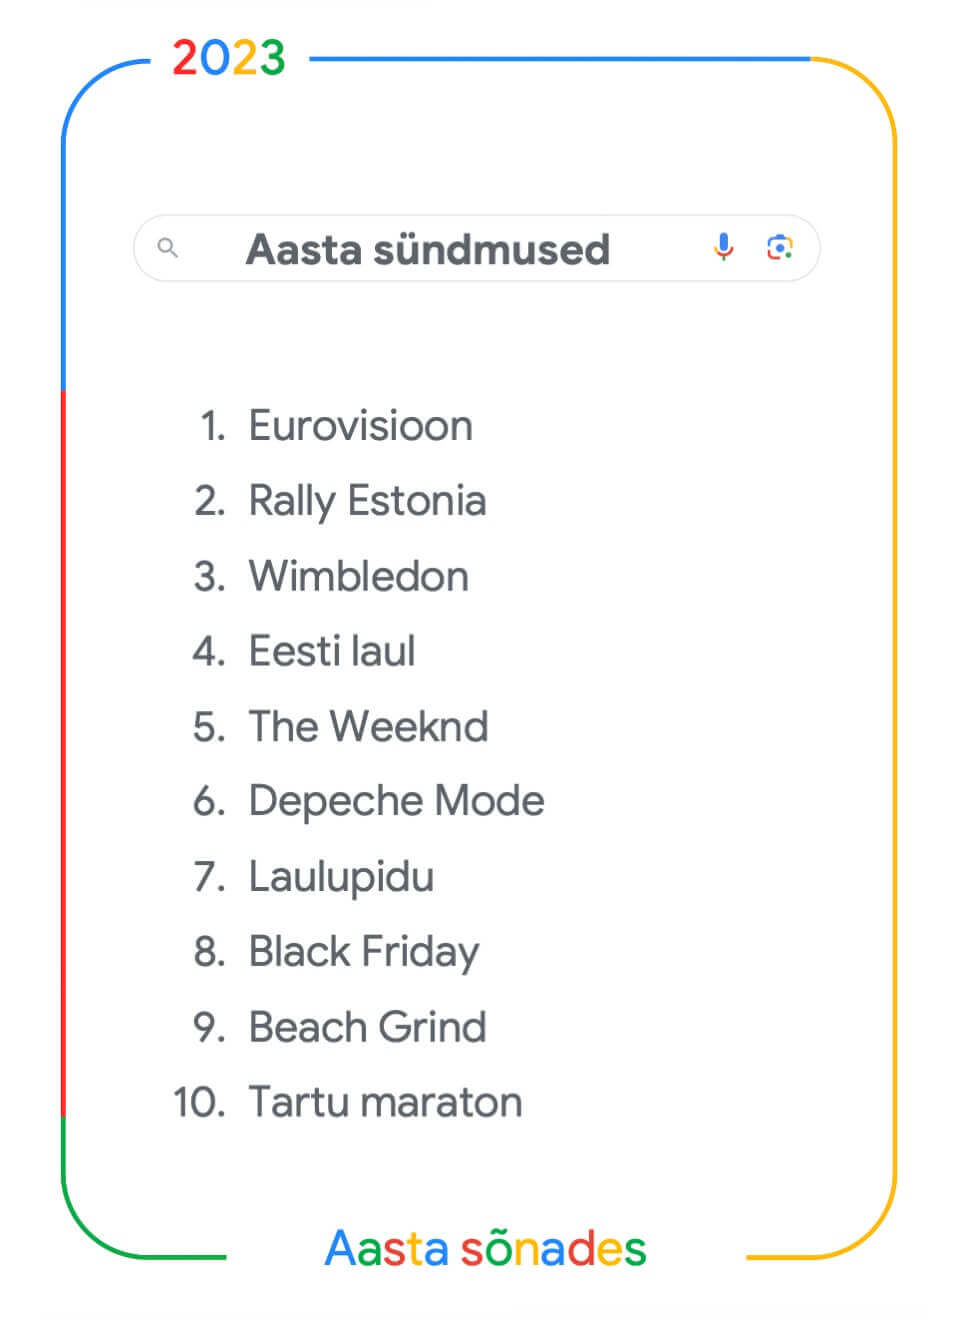Click Laulupidu in the ranking
The height and width of the screenshot is (1320, 960).
(341, 878)
